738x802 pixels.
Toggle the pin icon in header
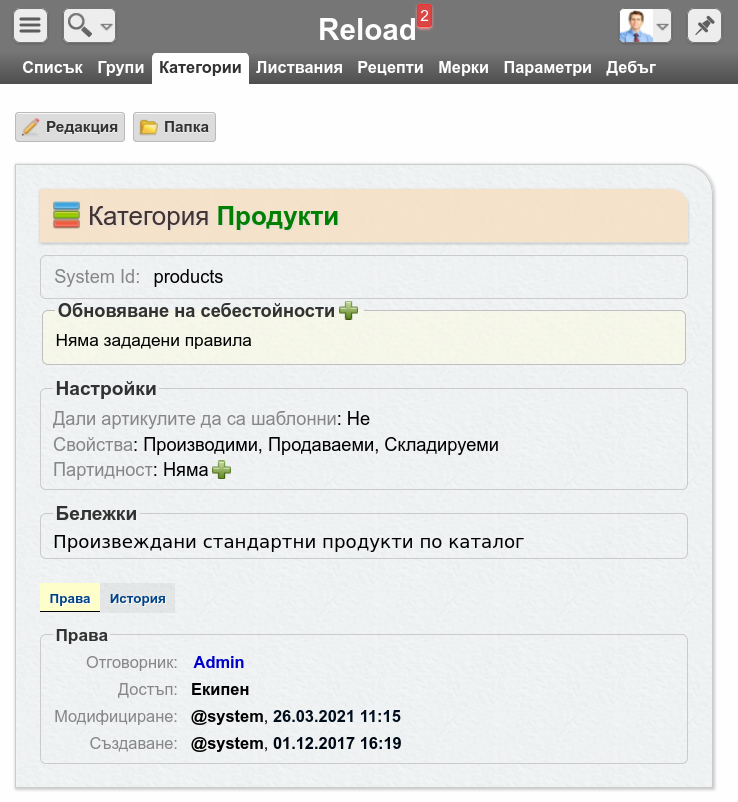704,25
